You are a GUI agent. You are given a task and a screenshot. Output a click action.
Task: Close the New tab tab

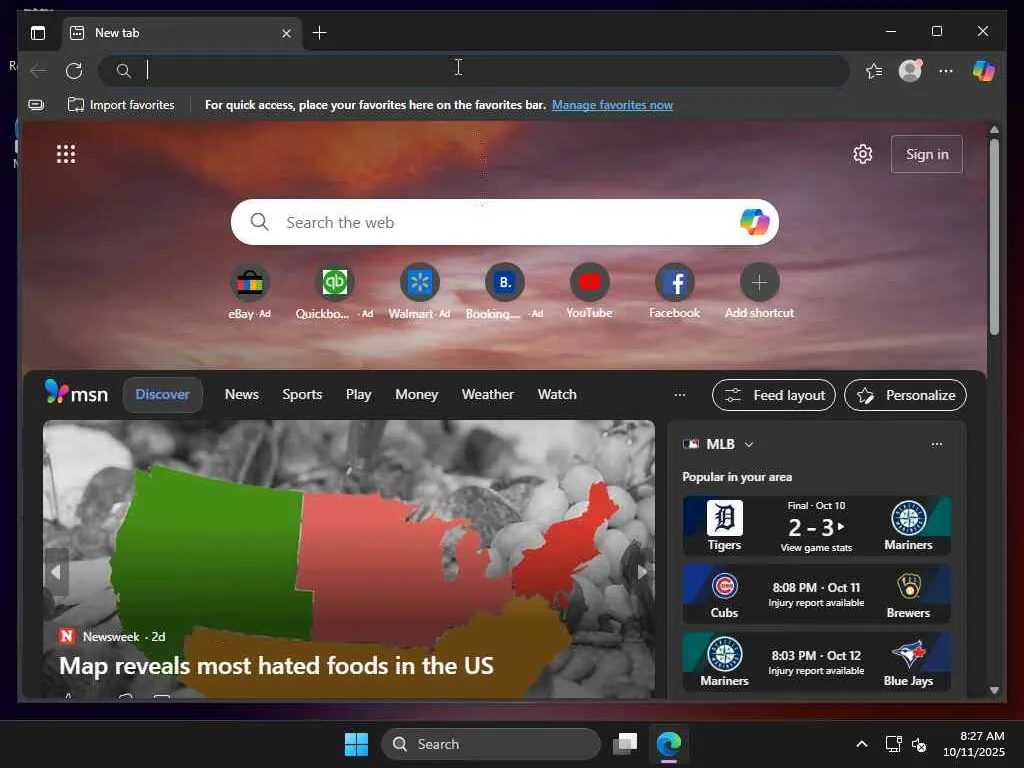point(286,33)
